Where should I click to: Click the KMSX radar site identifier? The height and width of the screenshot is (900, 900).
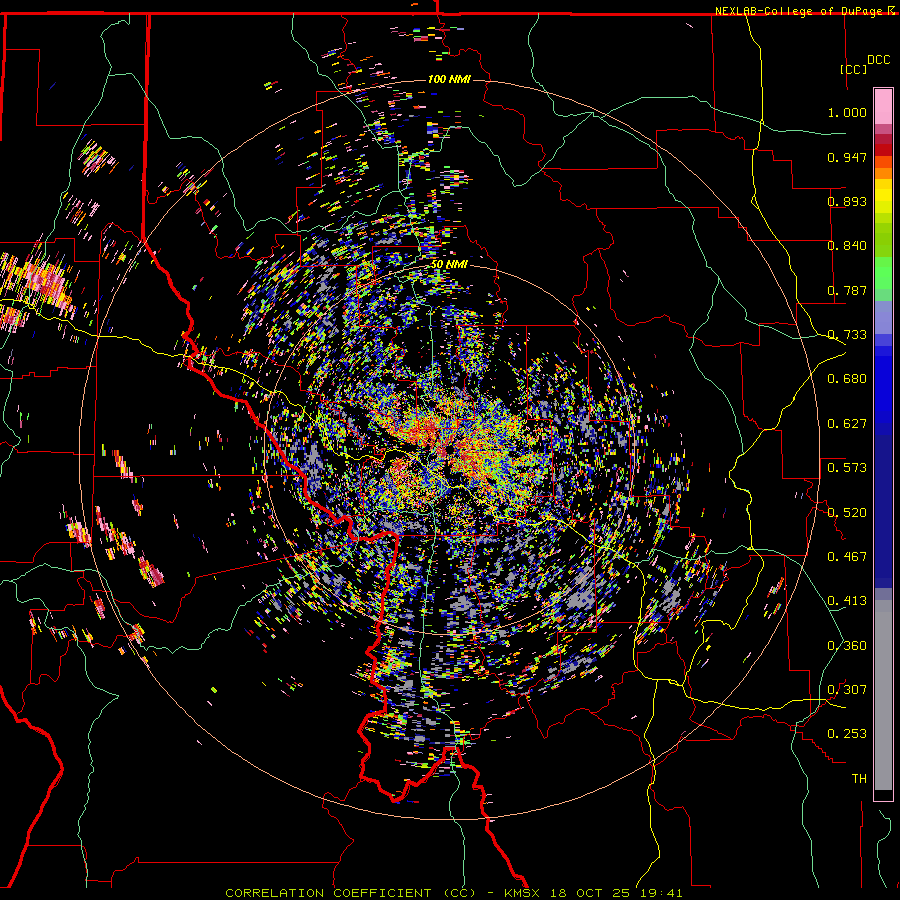[522, 893]
